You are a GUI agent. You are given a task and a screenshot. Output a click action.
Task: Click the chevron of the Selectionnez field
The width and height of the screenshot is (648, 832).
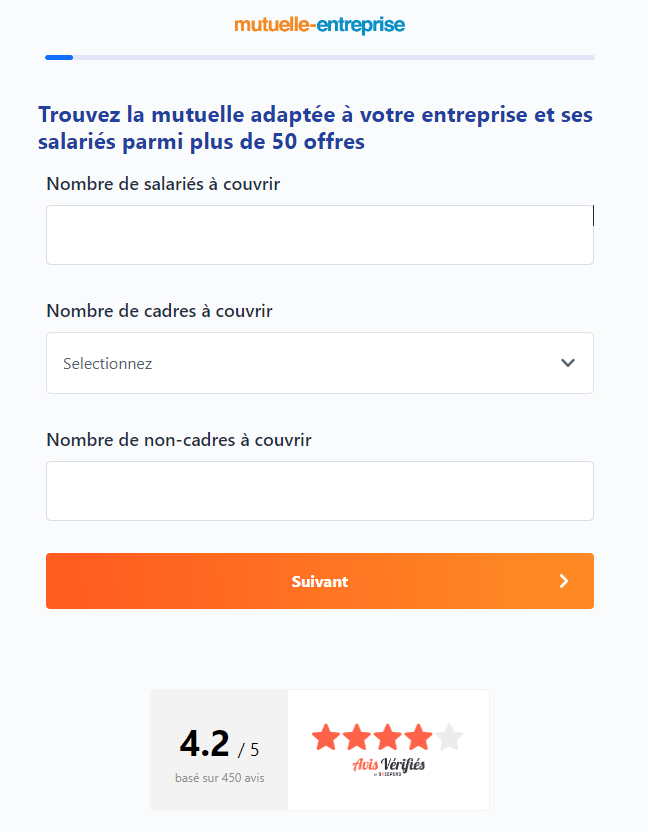567,363
